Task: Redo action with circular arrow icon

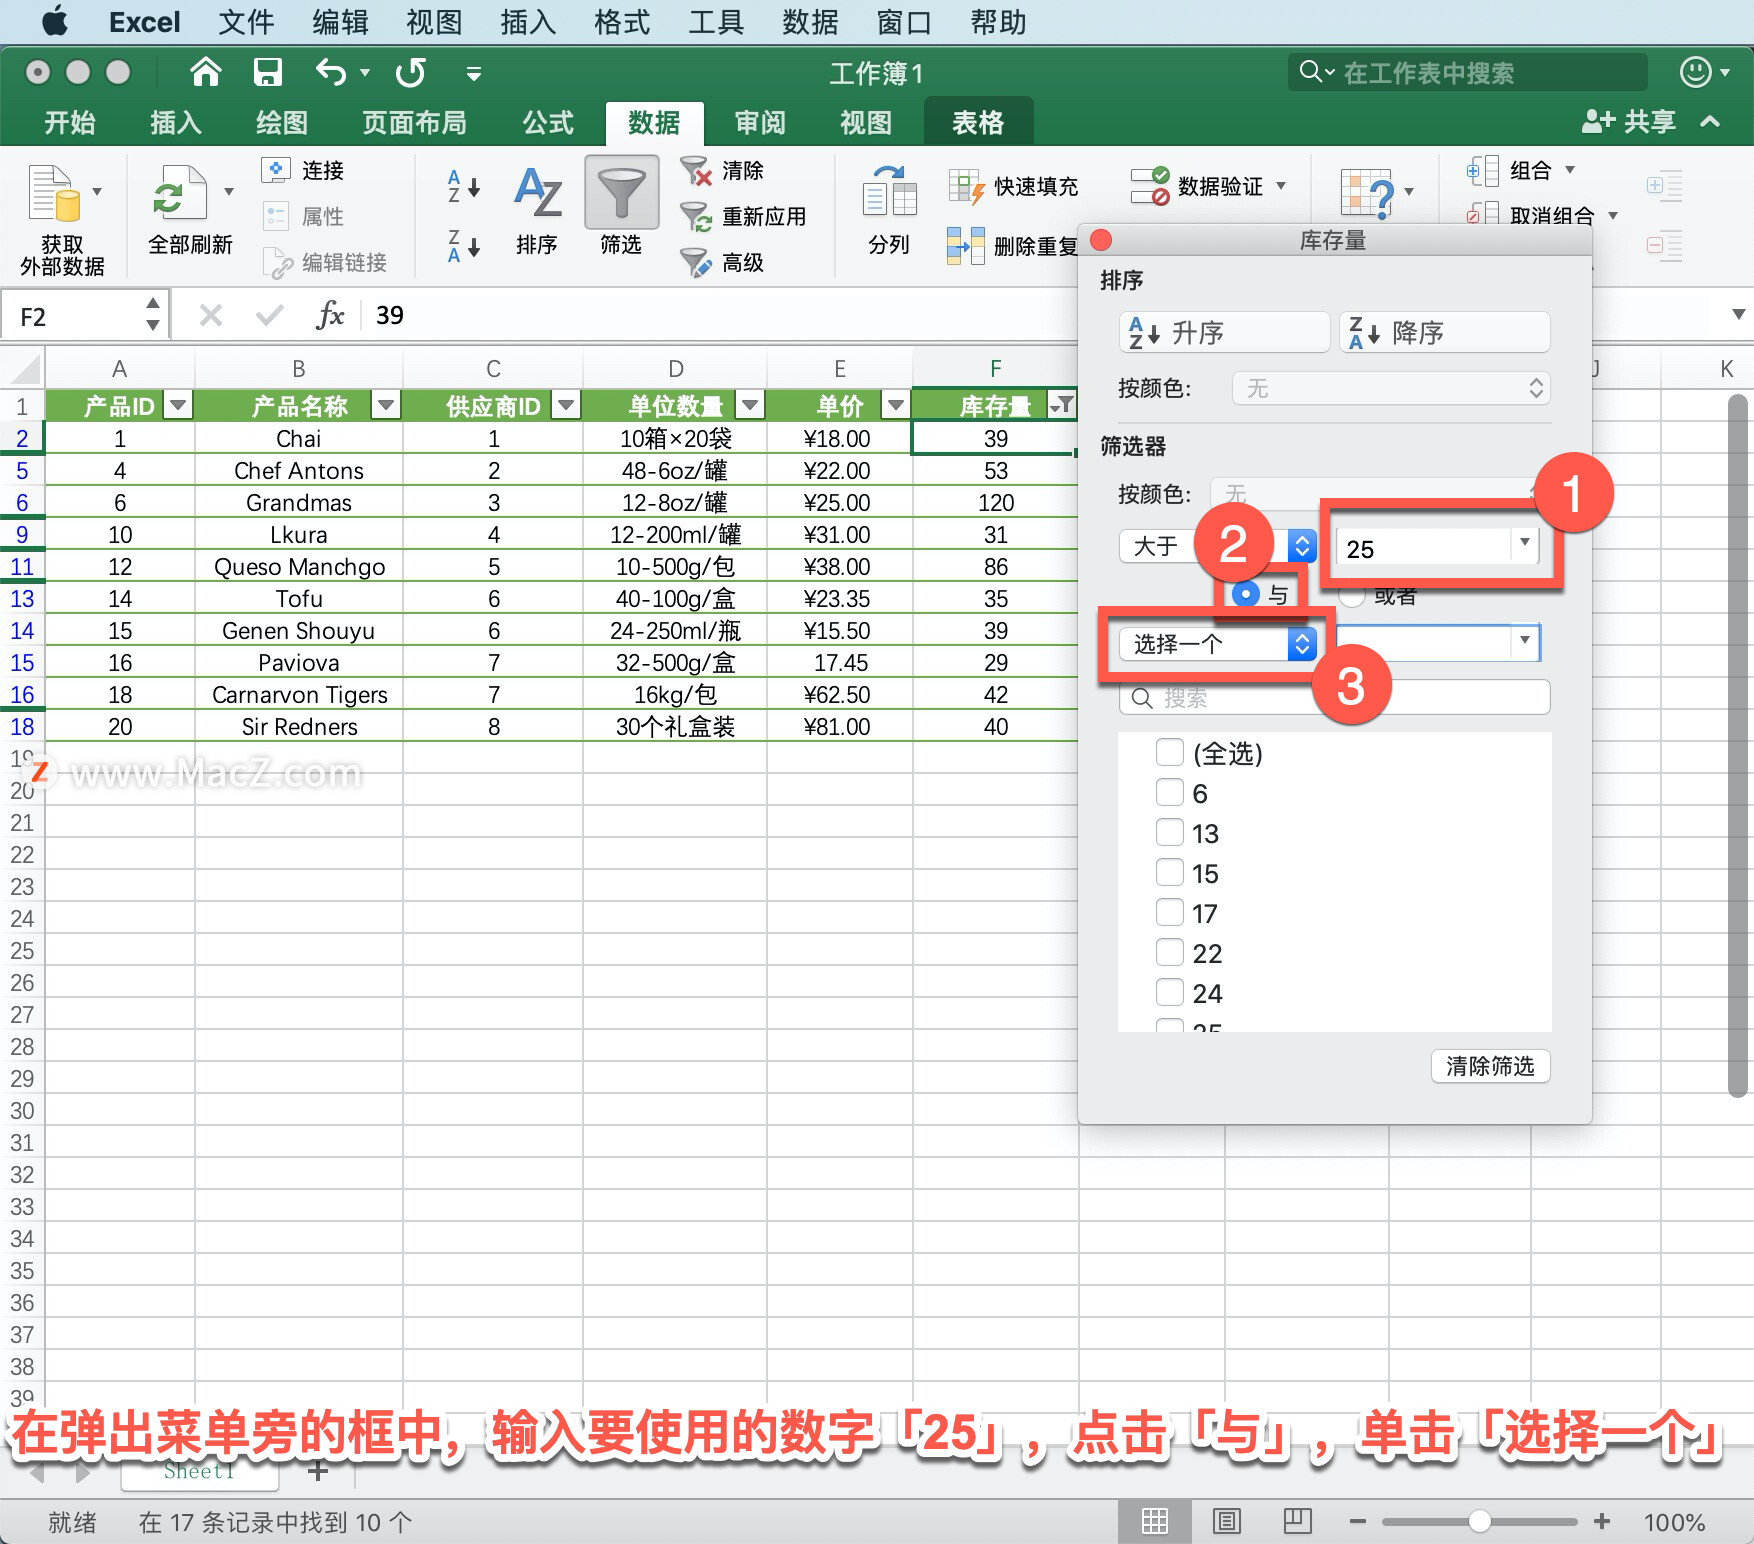Action: pyautogui.click(x=410, y=72)
